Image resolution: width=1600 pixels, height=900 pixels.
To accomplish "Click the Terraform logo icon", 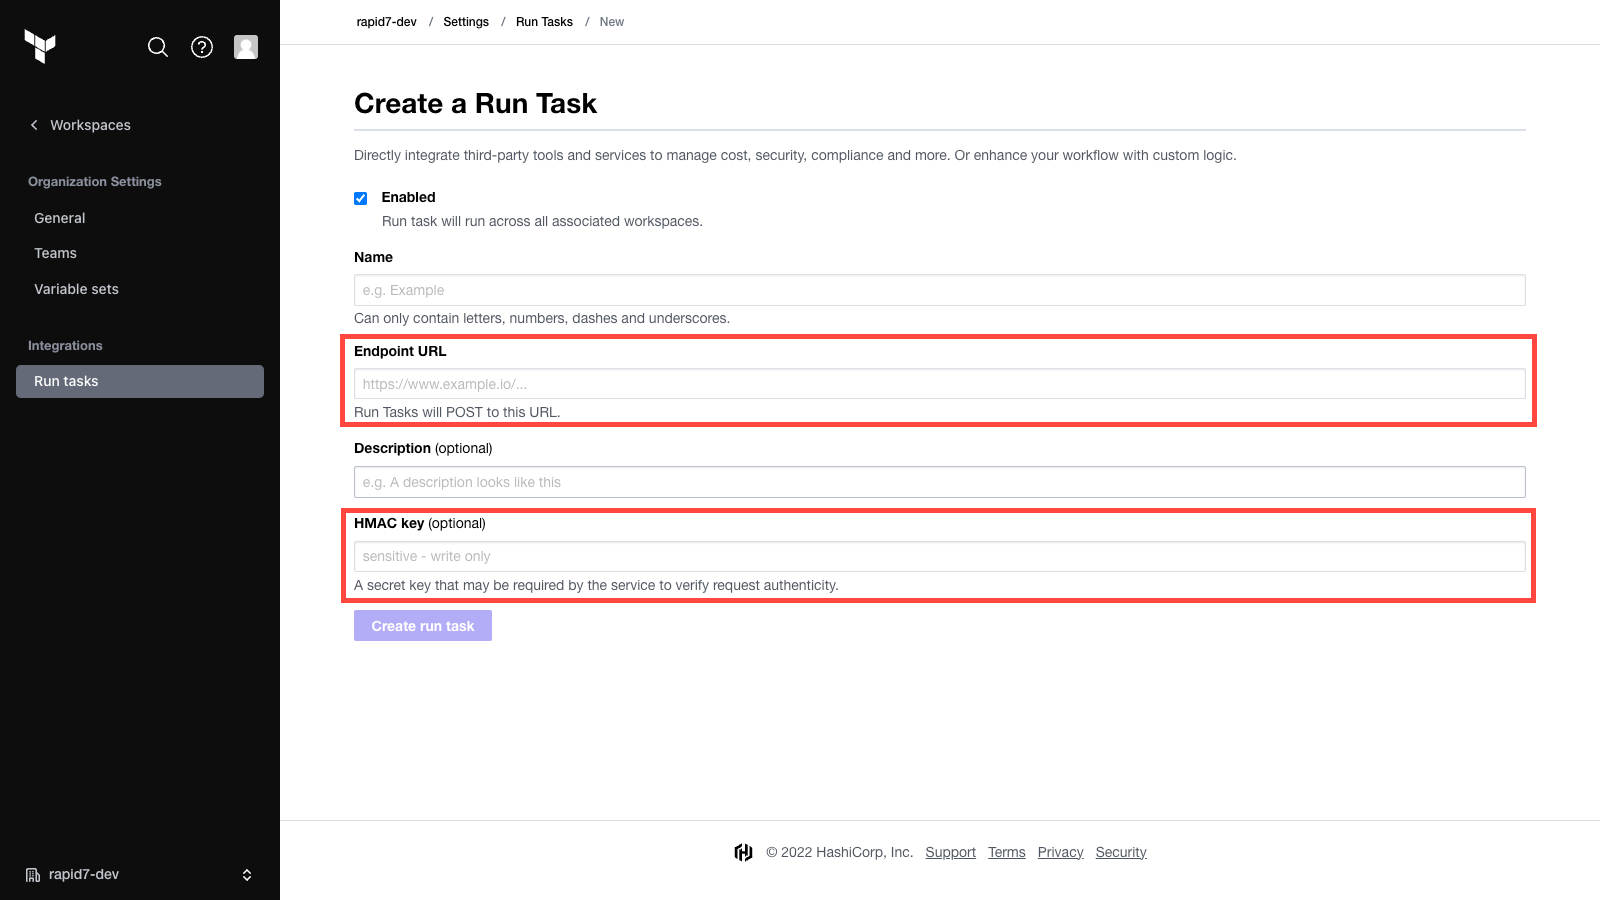I will (40, 46).
